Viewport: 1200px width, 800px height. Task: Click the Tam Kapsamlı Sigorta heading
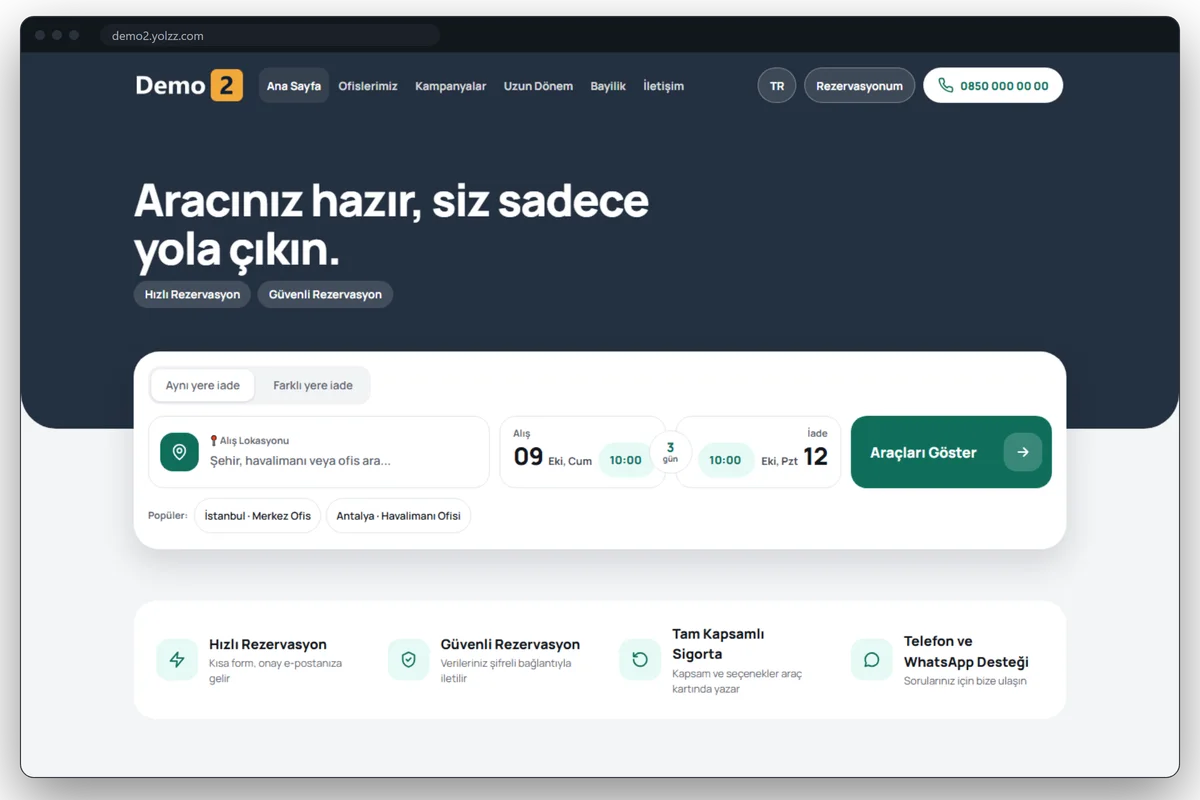718,644
